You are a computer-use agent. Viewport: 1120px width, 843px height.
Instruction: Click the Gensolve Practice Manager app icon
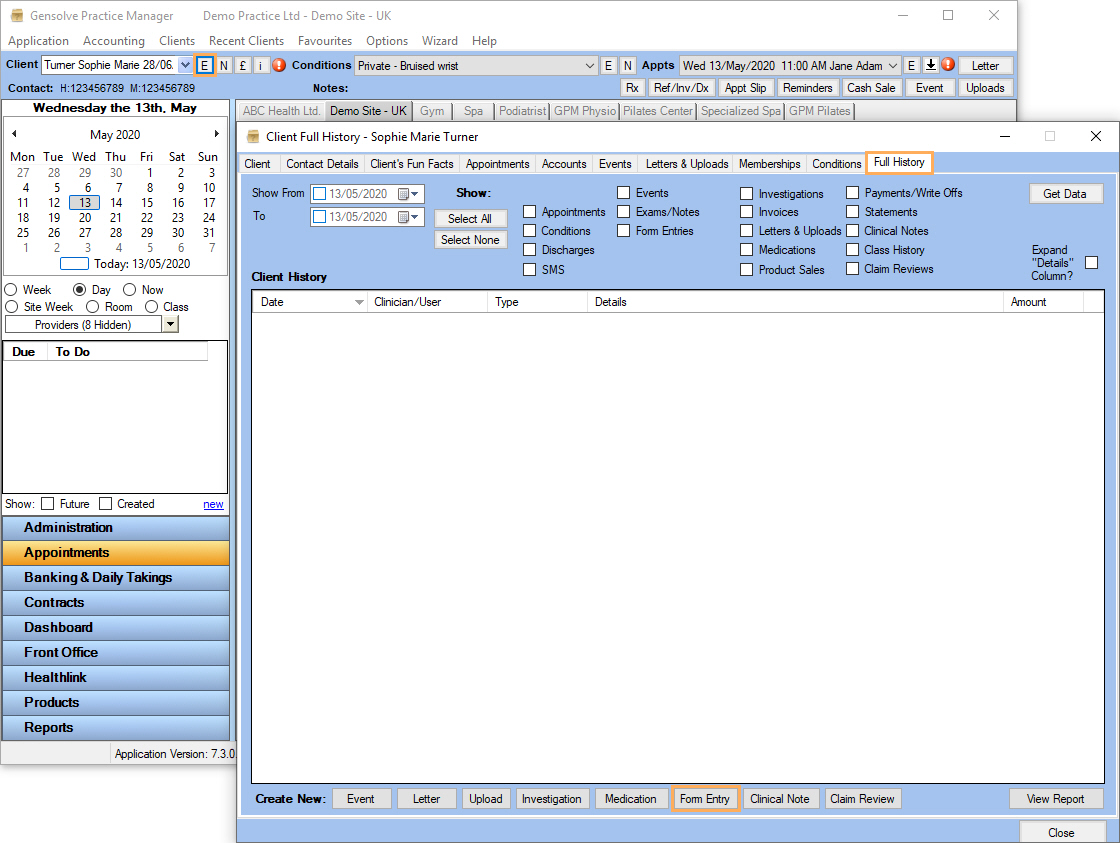pos(17,15)
